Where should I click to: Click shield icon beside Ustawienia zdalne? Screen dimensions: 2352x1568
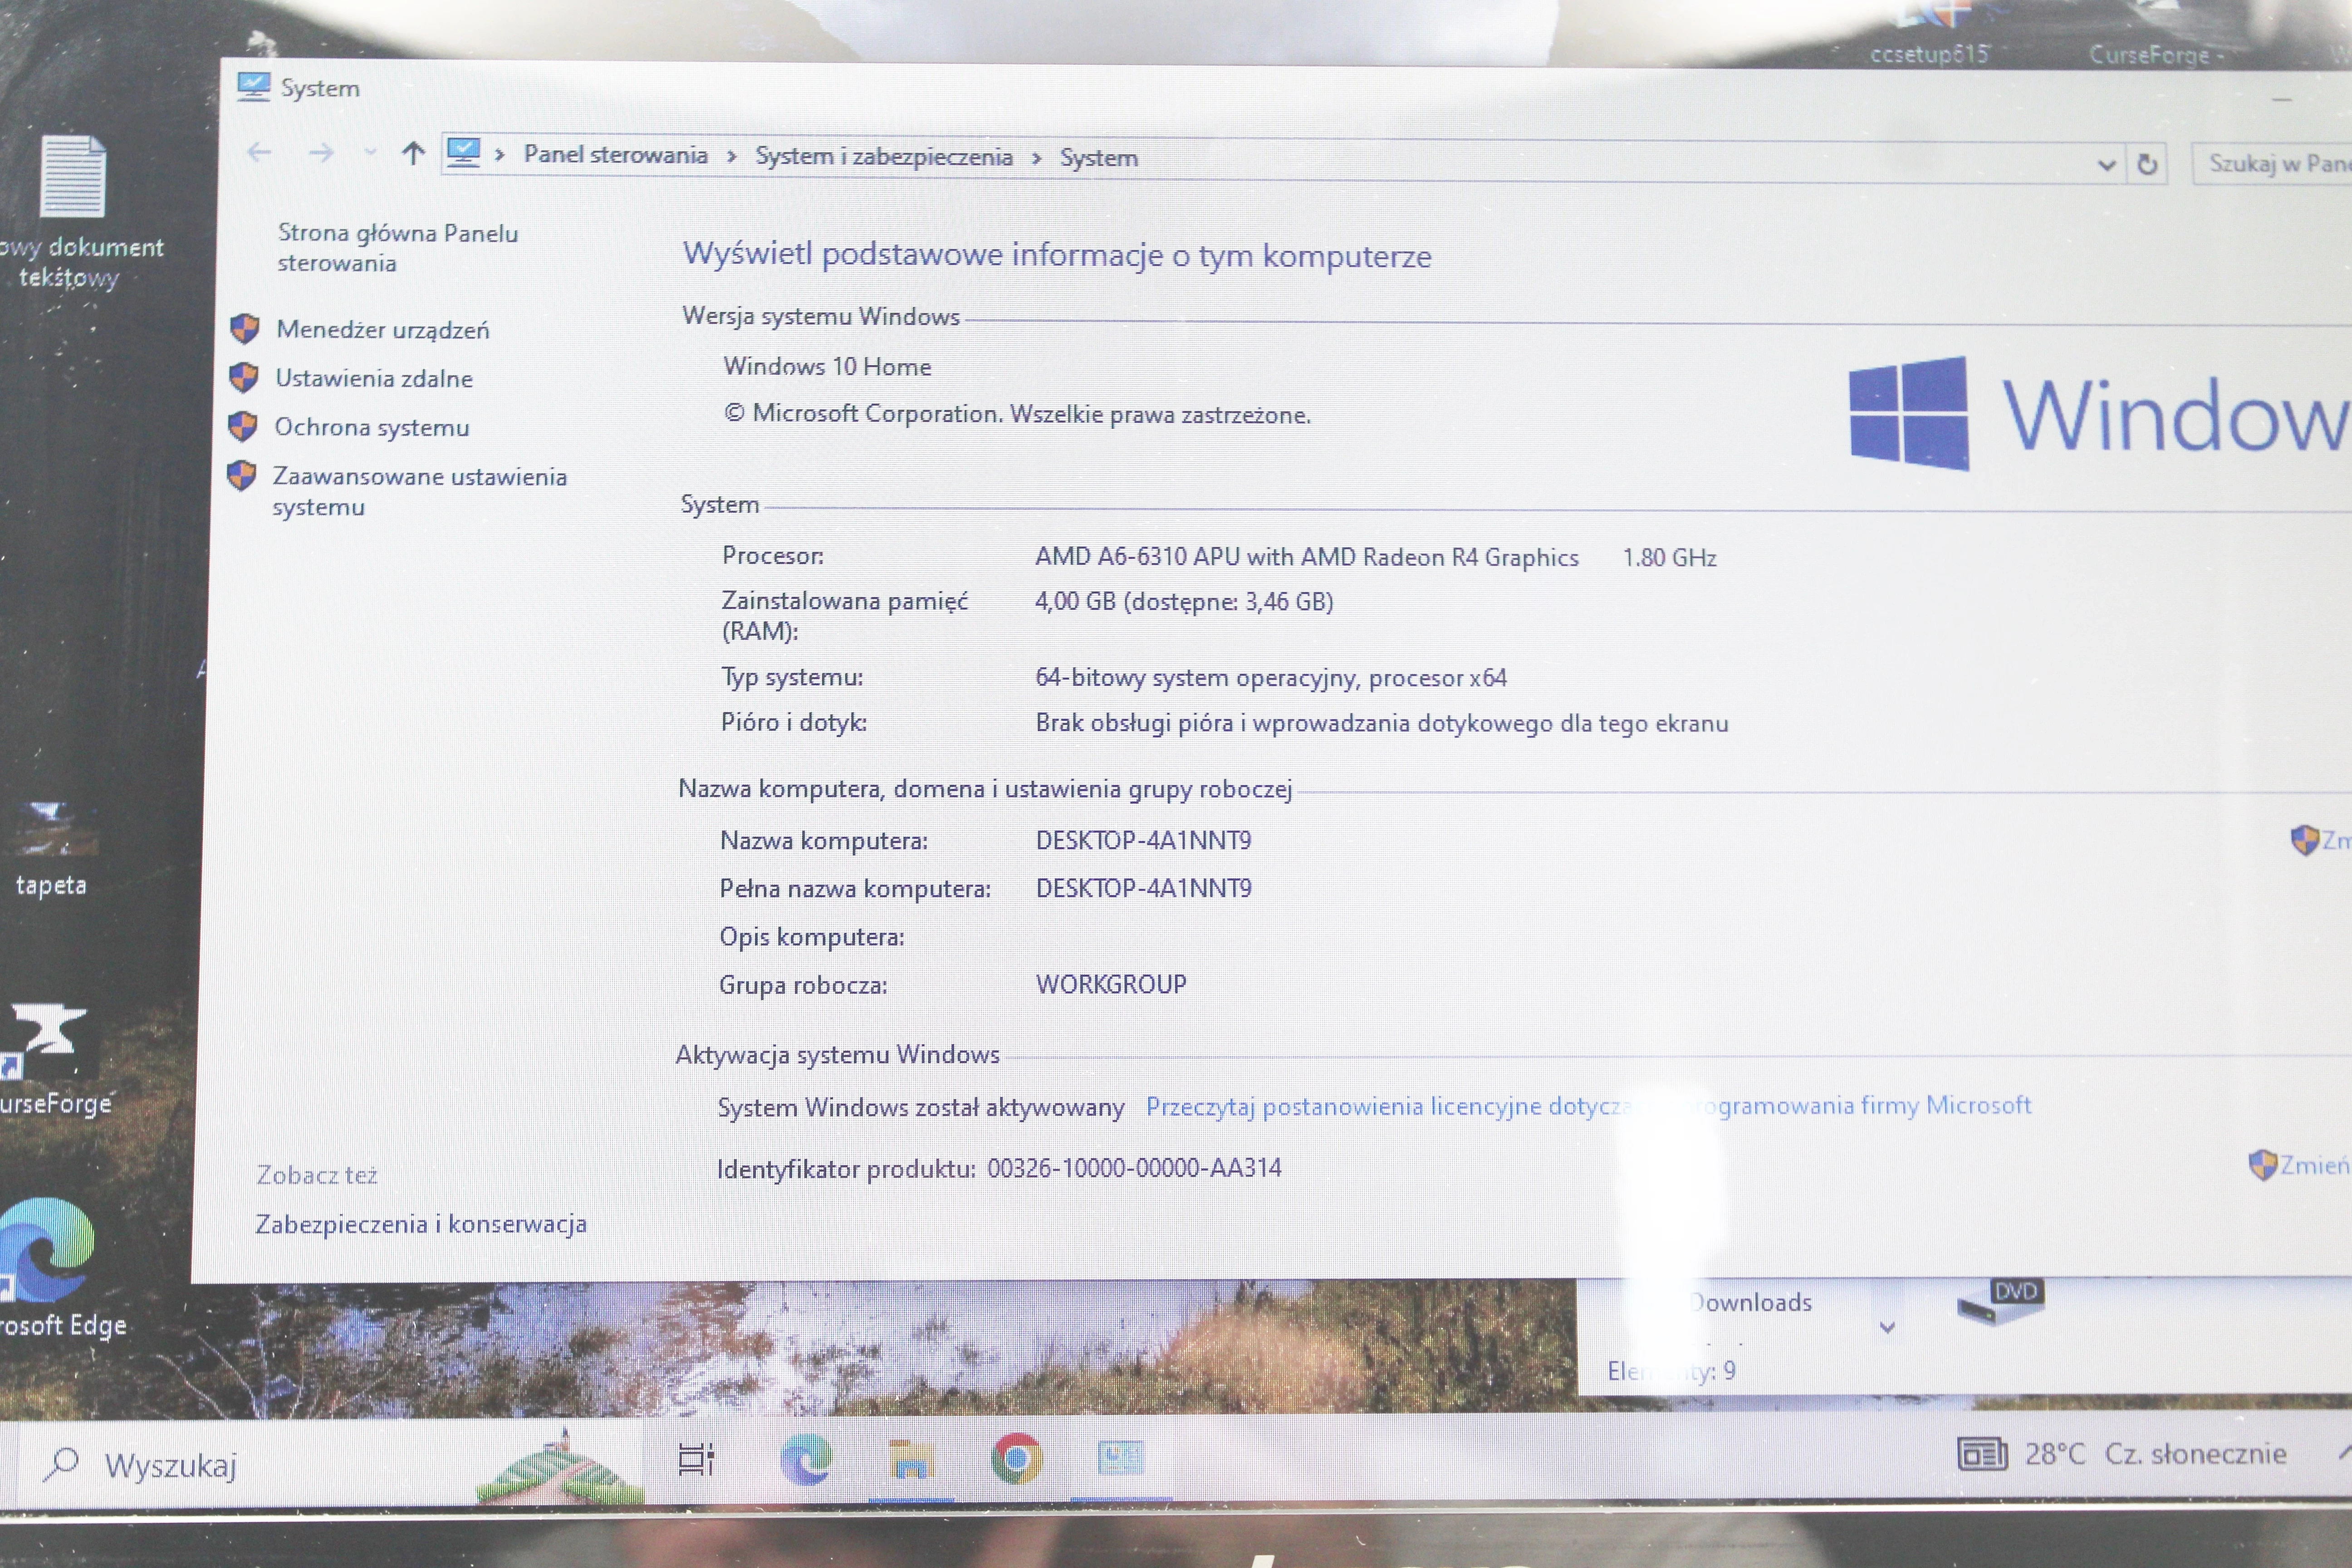pyautogui.click(x=243, y=377)
